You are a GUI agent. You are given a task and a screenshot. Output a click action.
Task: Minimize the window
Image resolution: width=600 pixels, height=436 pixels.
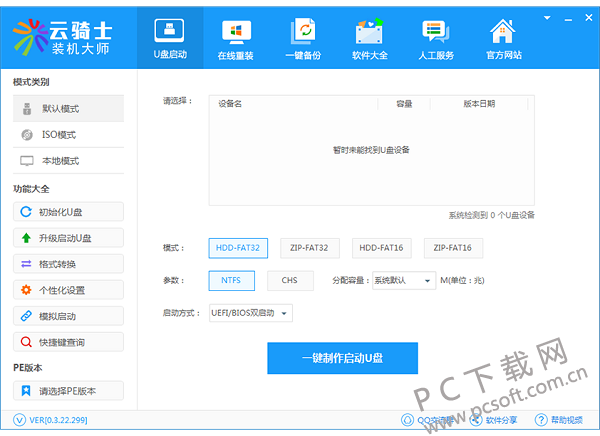click(x=569, y=19)
